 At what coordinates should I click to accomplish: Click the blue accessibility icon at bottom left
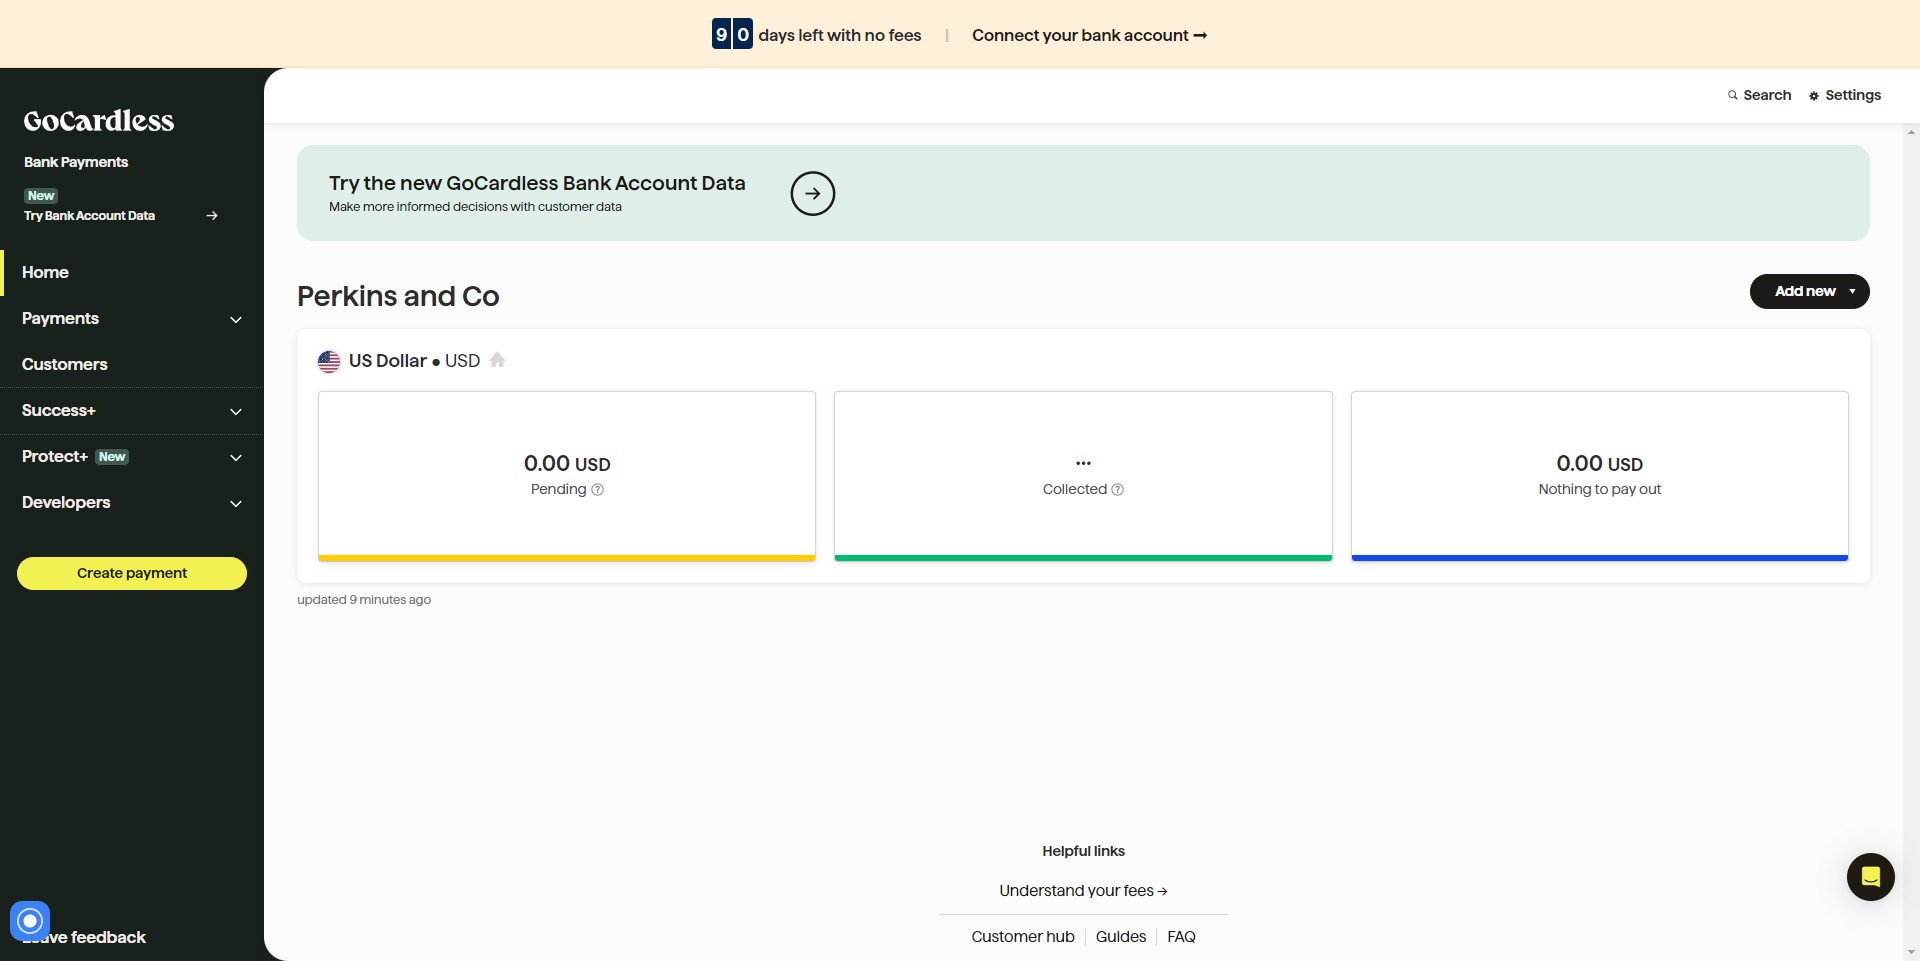[29, 921]
